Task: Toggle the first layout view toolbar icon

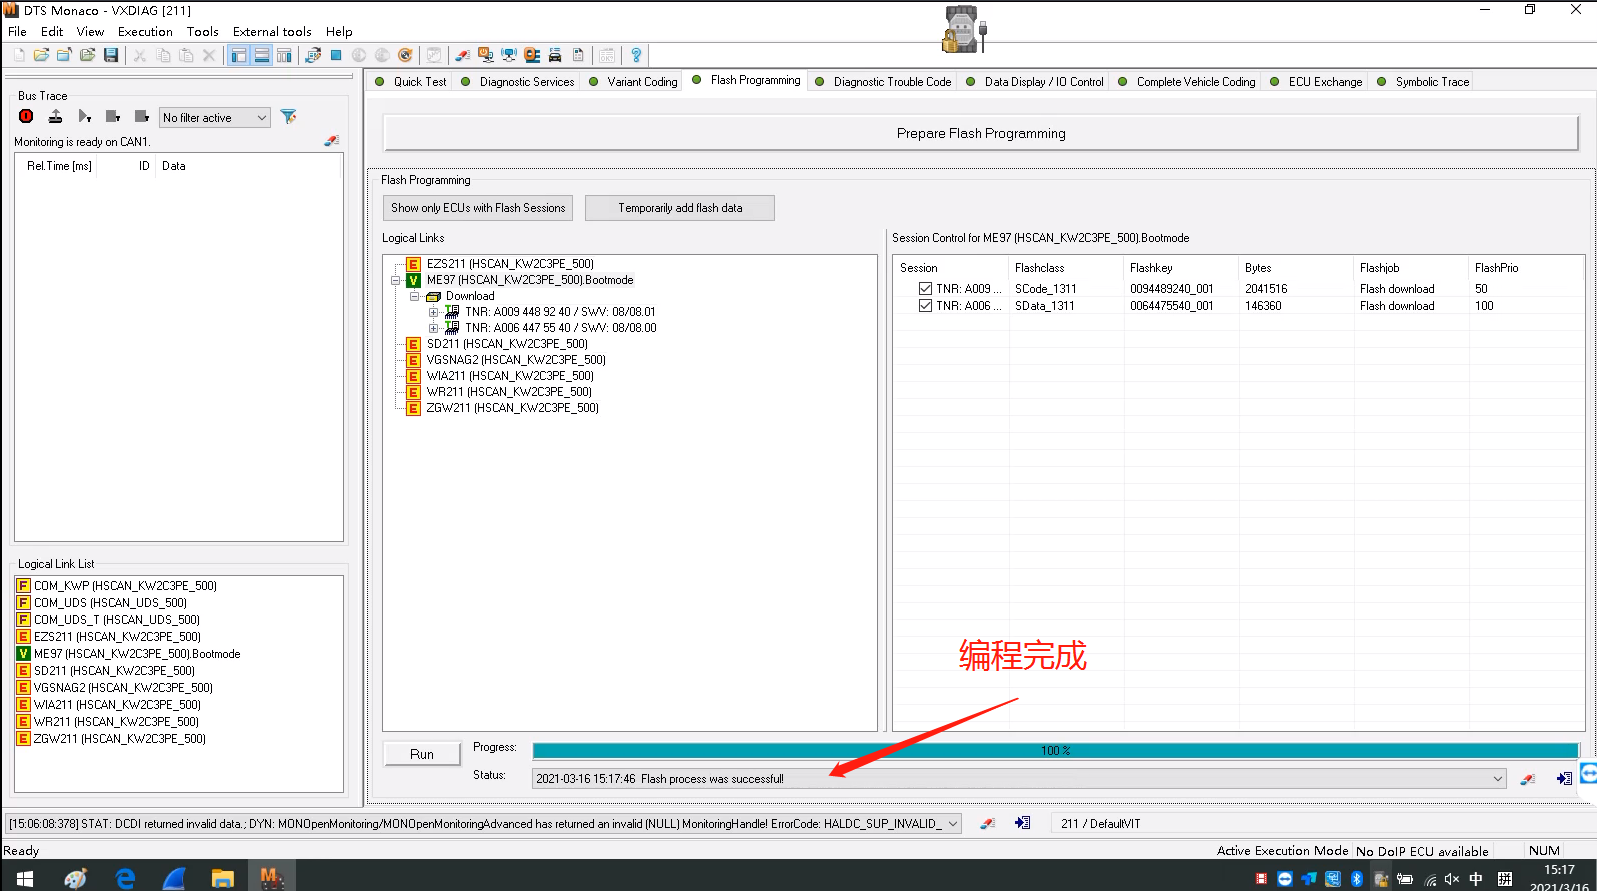Action: point(239,55)
